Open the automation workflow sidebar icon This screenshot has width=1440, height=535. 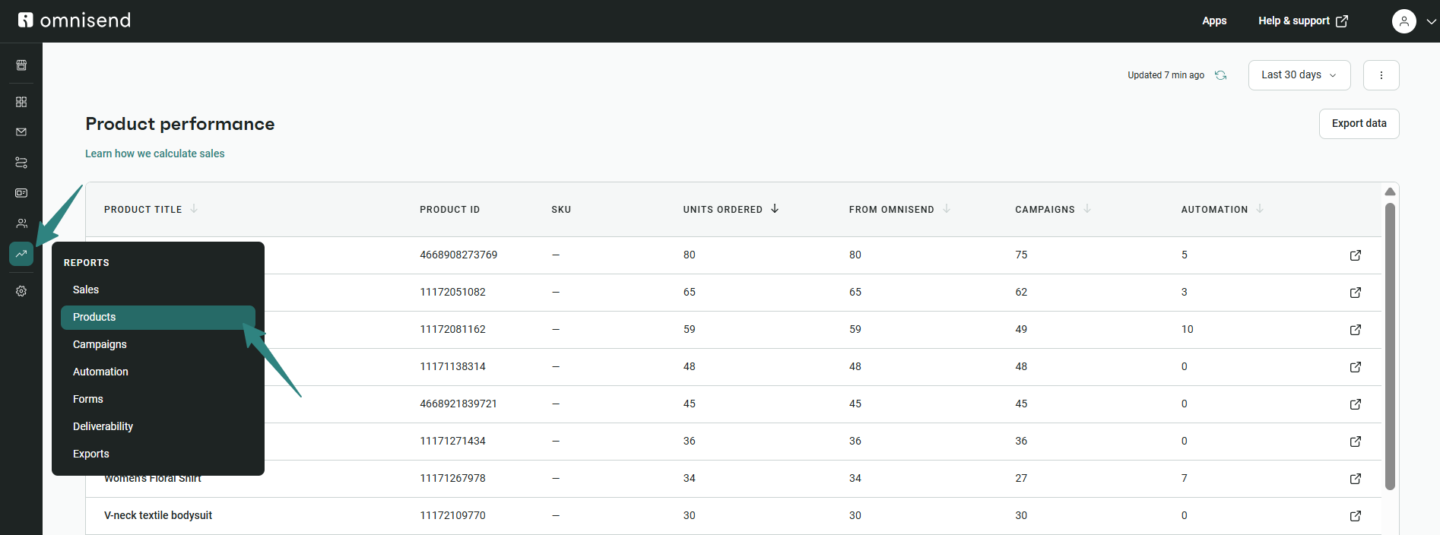[21, 162]
